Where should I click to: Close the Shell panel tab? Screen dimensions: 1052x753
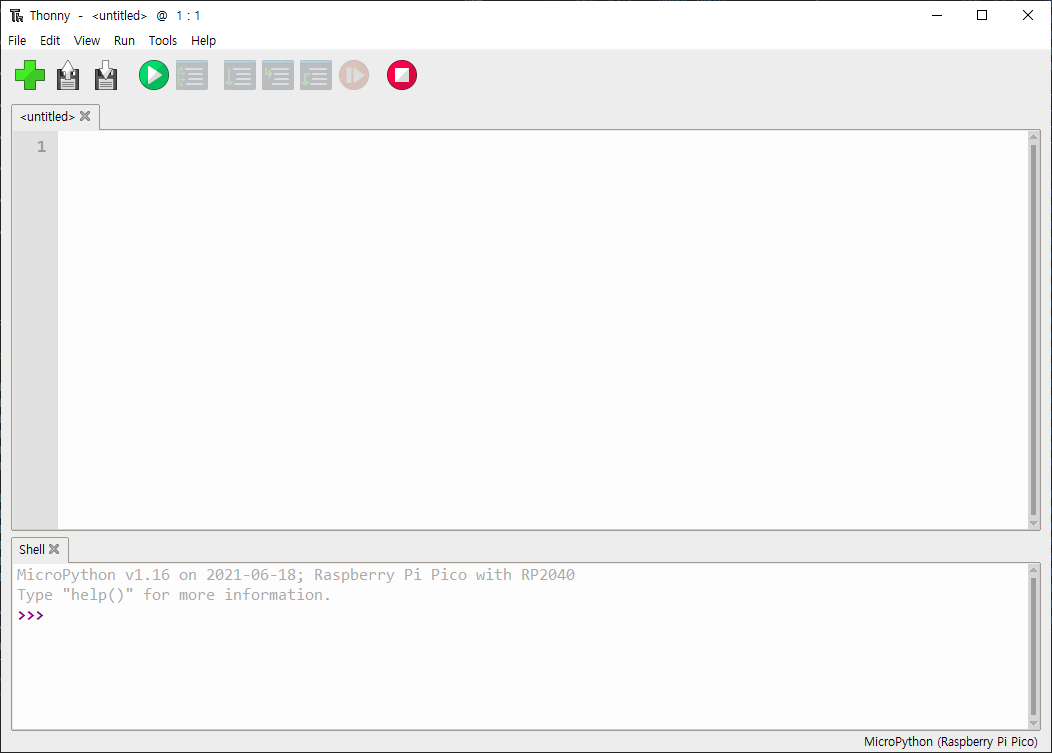pyautogui.click(x=54, y=549)
